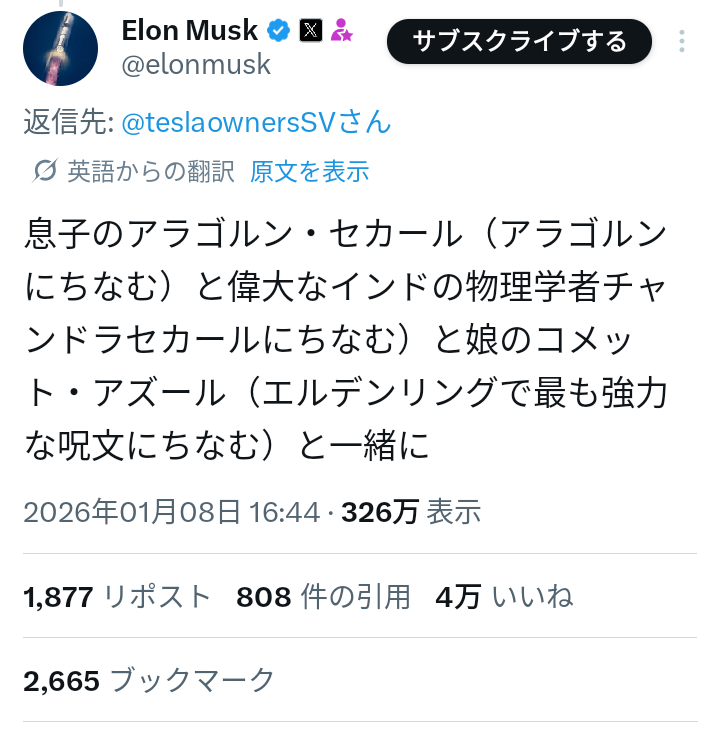
Task: Open the 4万 いいね likes list
Action: (x=504, y=597)
